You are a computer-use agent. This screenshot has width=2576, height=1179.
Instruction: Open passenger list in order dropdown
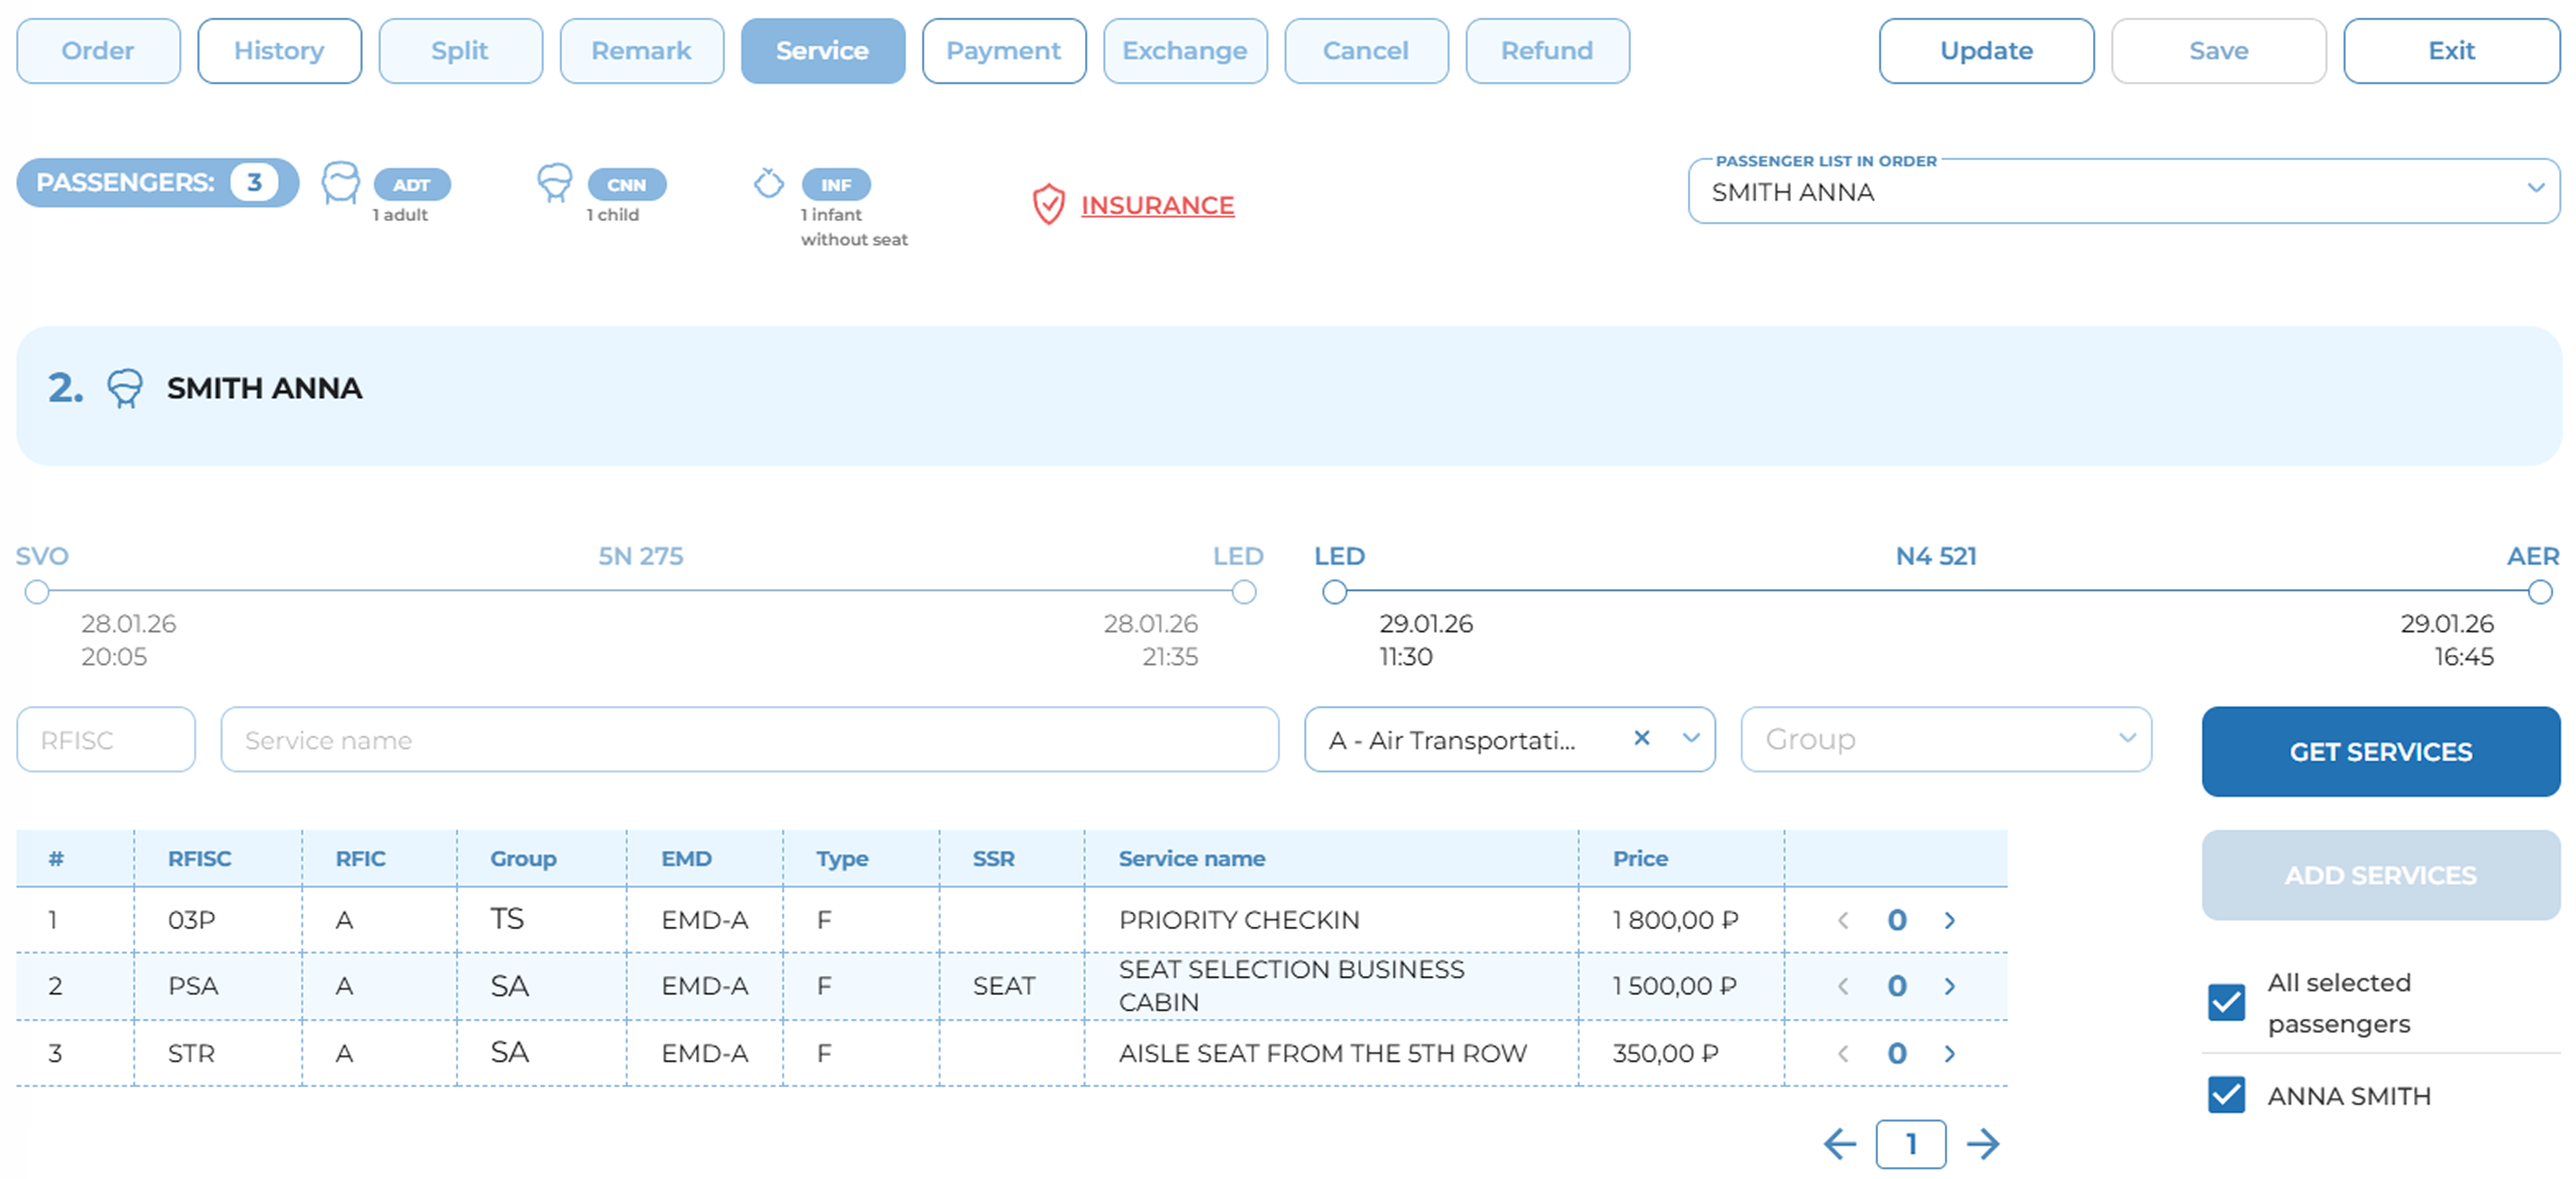coord(2534,188)
